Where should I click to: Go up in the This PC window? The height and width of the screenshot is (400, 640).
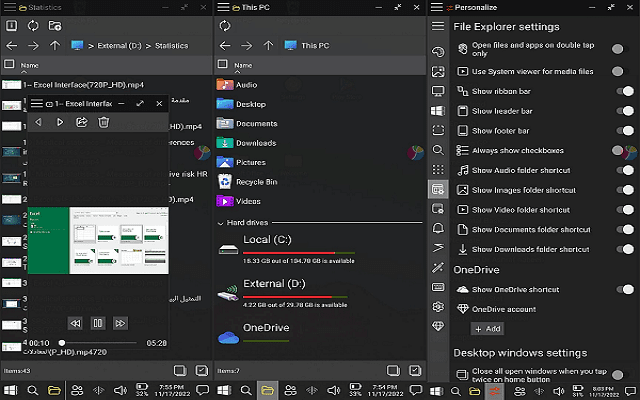click(268, 46)
